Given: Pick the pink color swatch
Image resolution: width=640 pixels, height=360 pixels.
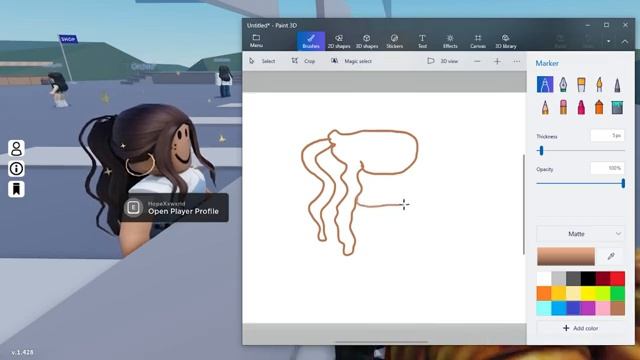Looking at the screenshot, I should 603,308.
